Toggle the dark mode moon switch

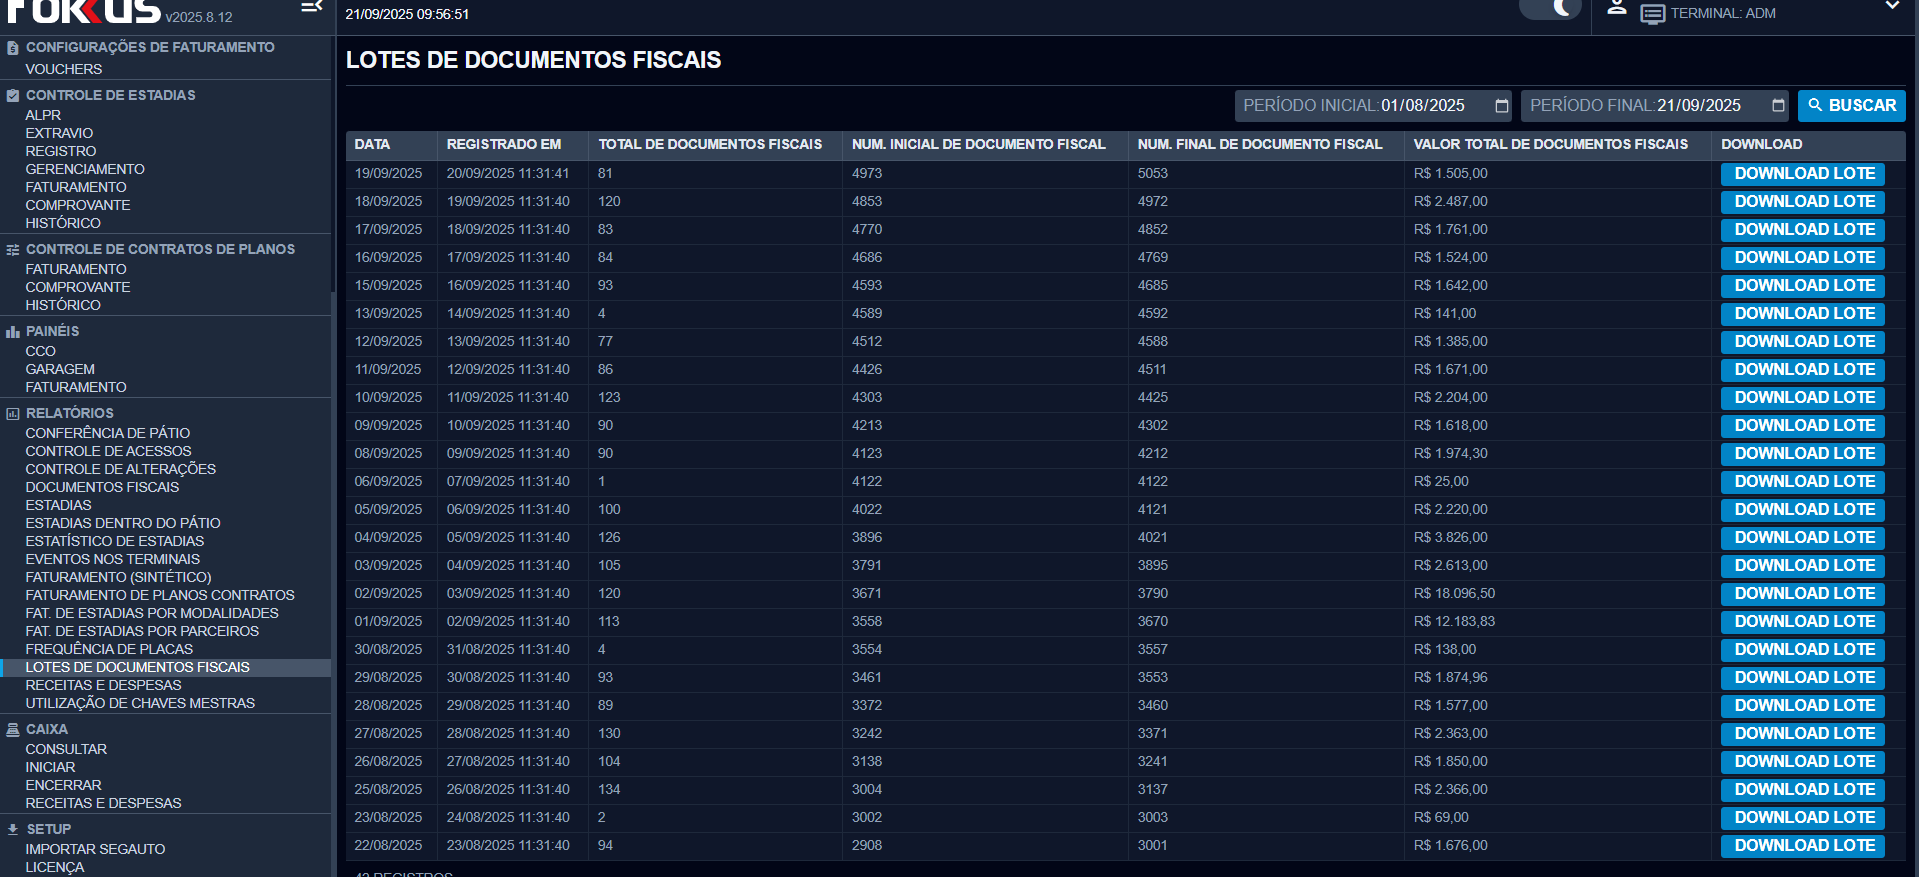[1551, 10]
